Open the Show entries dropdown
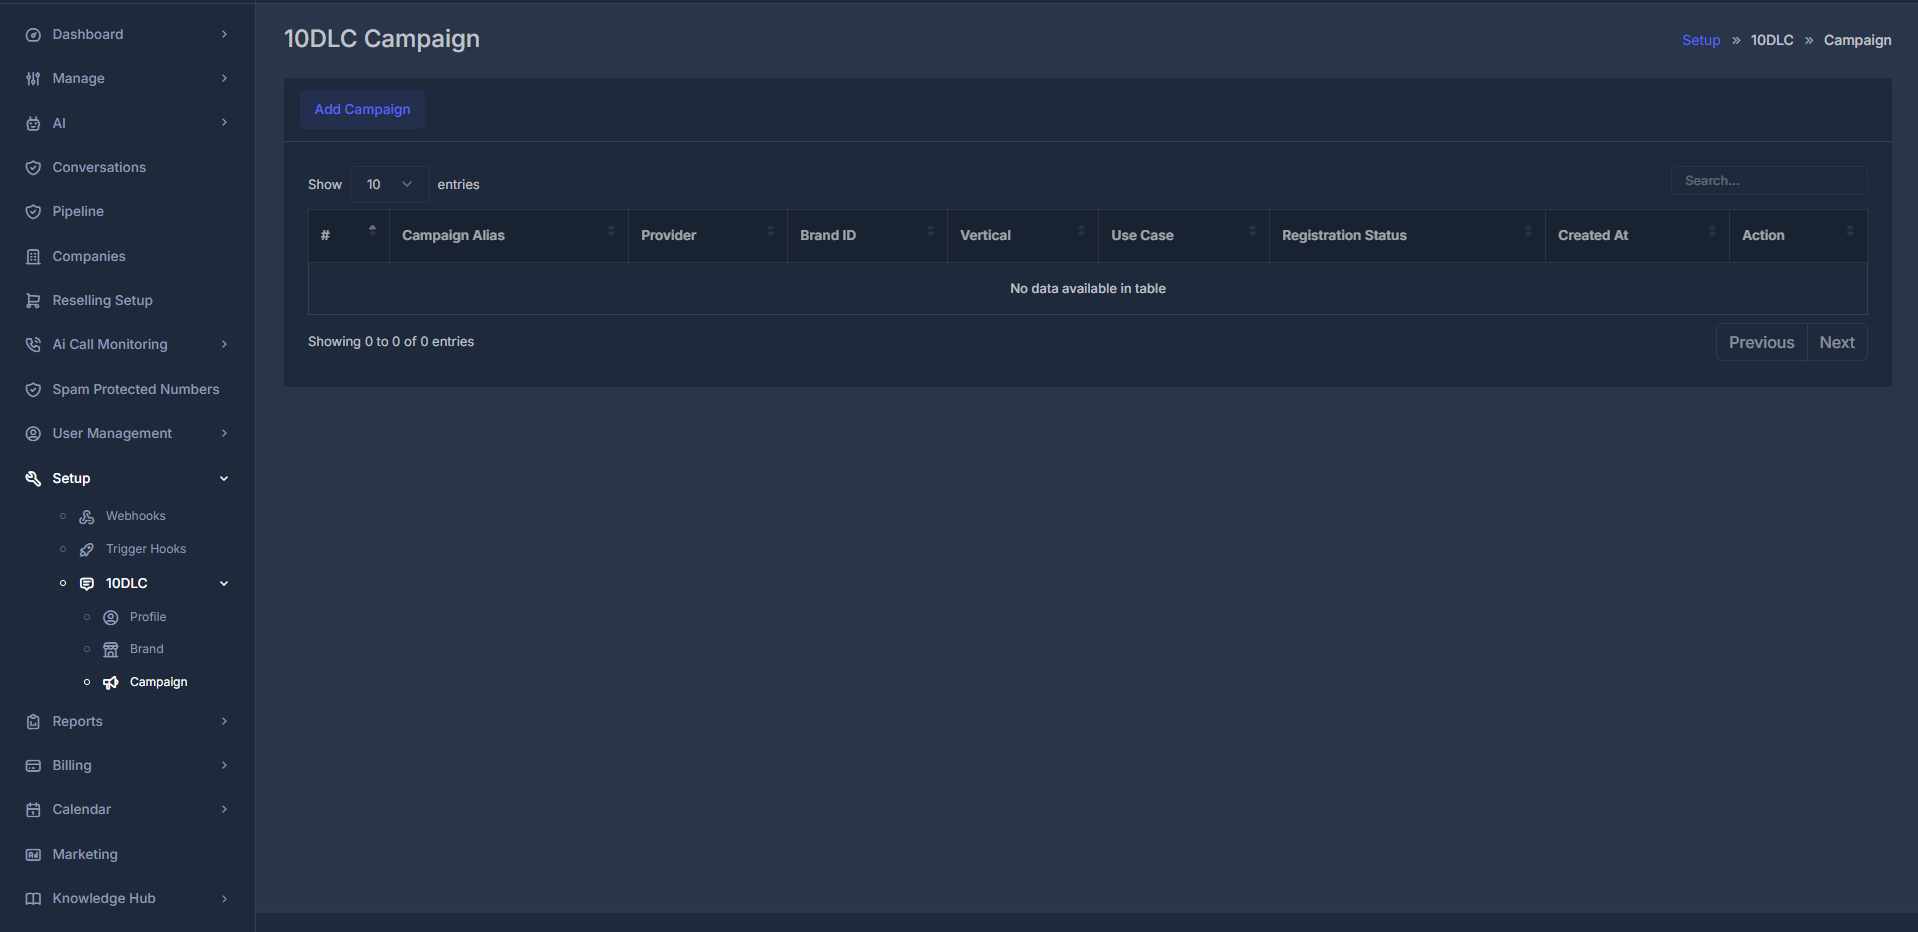Screen dimensions: 1918x932 [x=389, y=184]
